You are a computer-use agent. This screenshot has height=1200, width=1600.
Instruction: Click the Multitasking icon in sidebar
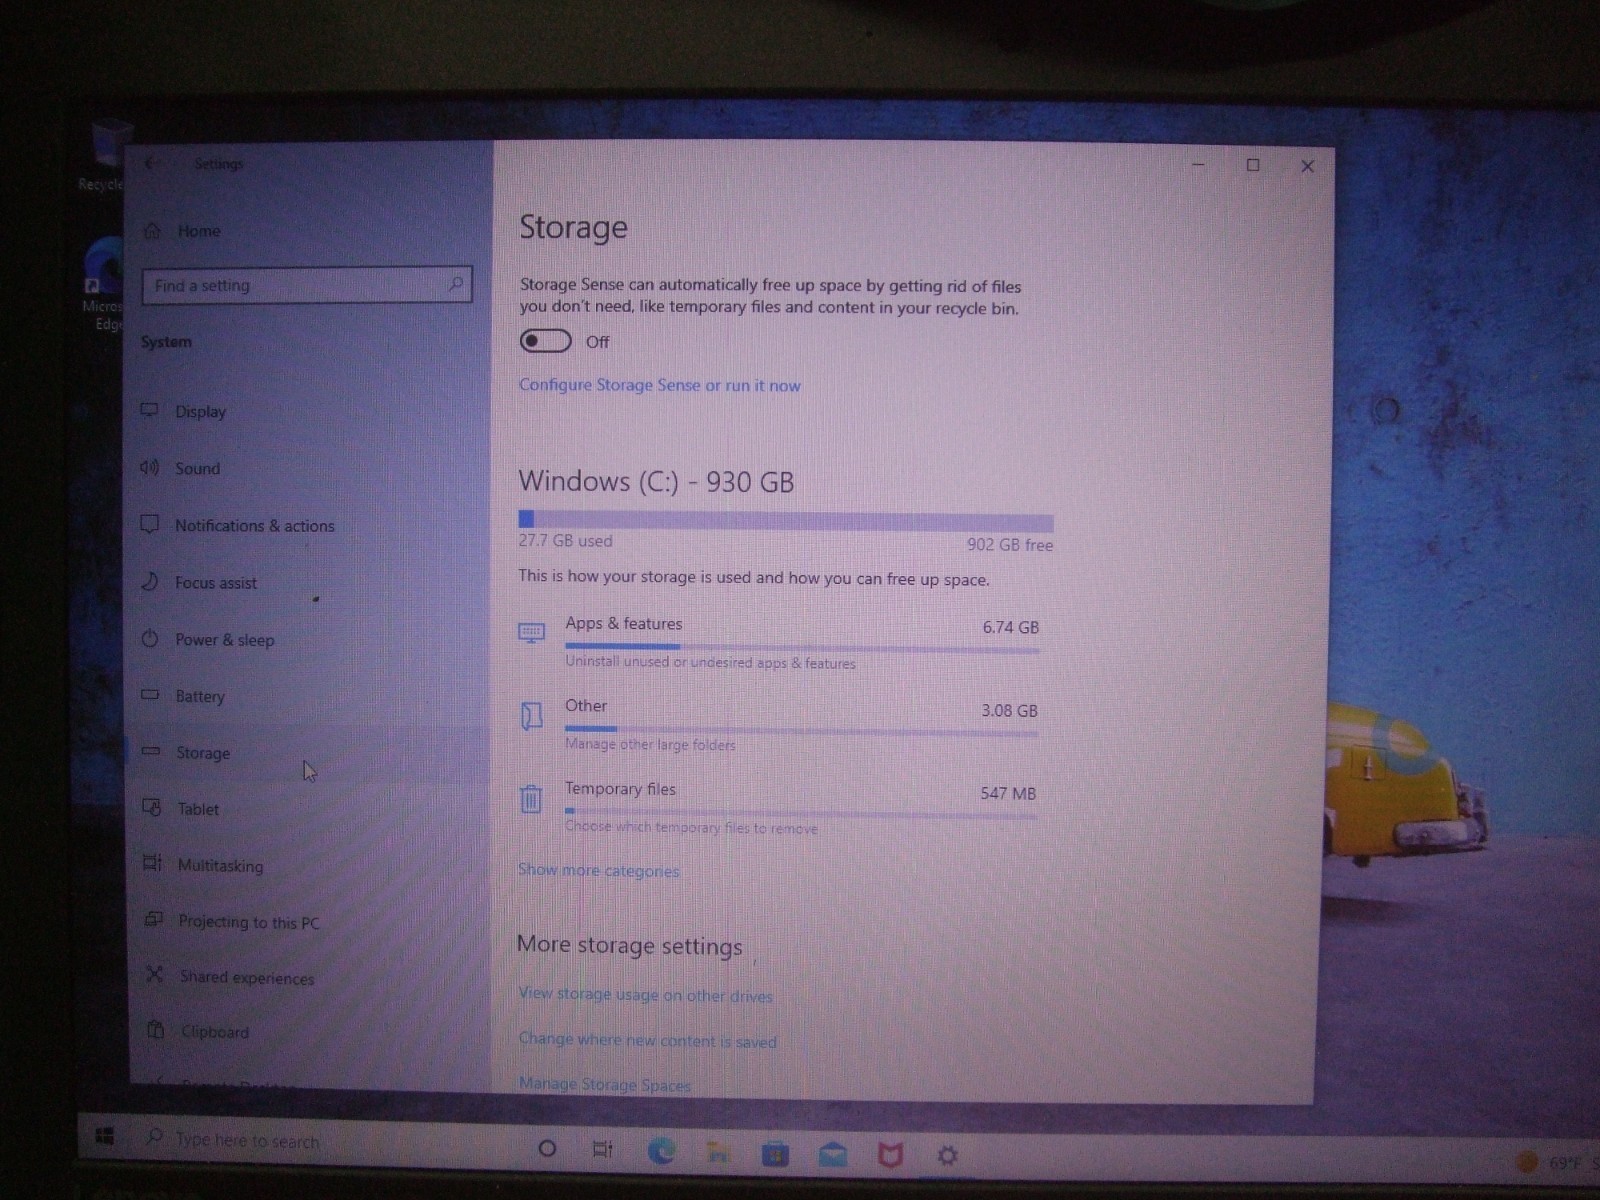click(x=152, y=862)
